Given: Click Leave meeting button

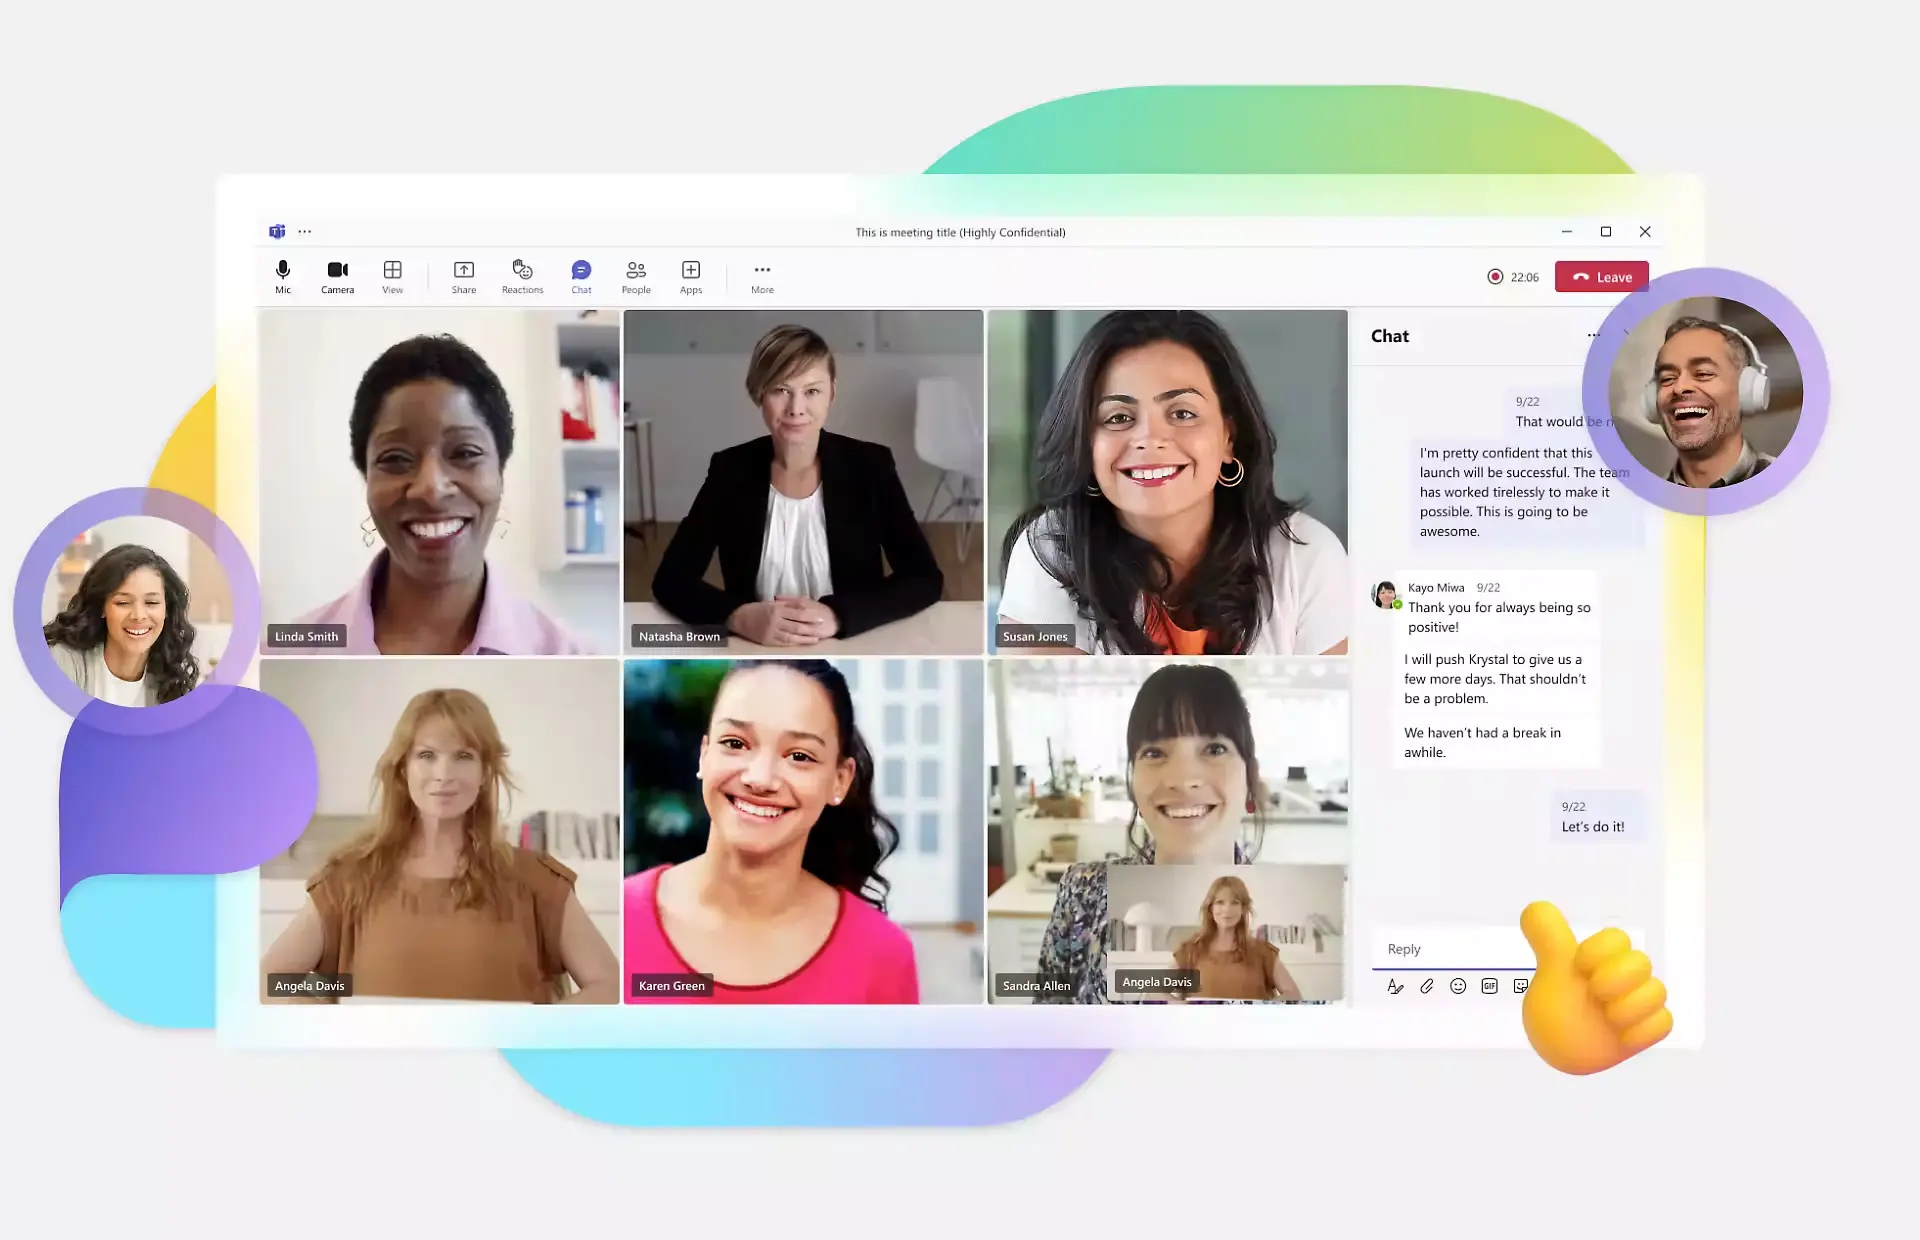Looking at the screenshot, I should (1602, 276).
